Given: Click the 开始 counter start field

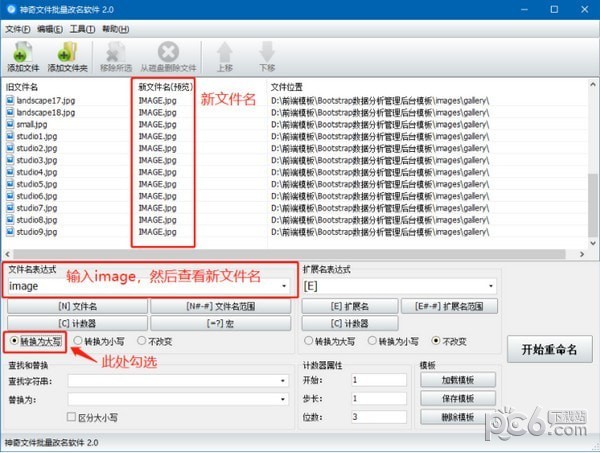Looking at the screenshot, I should 379,380.
